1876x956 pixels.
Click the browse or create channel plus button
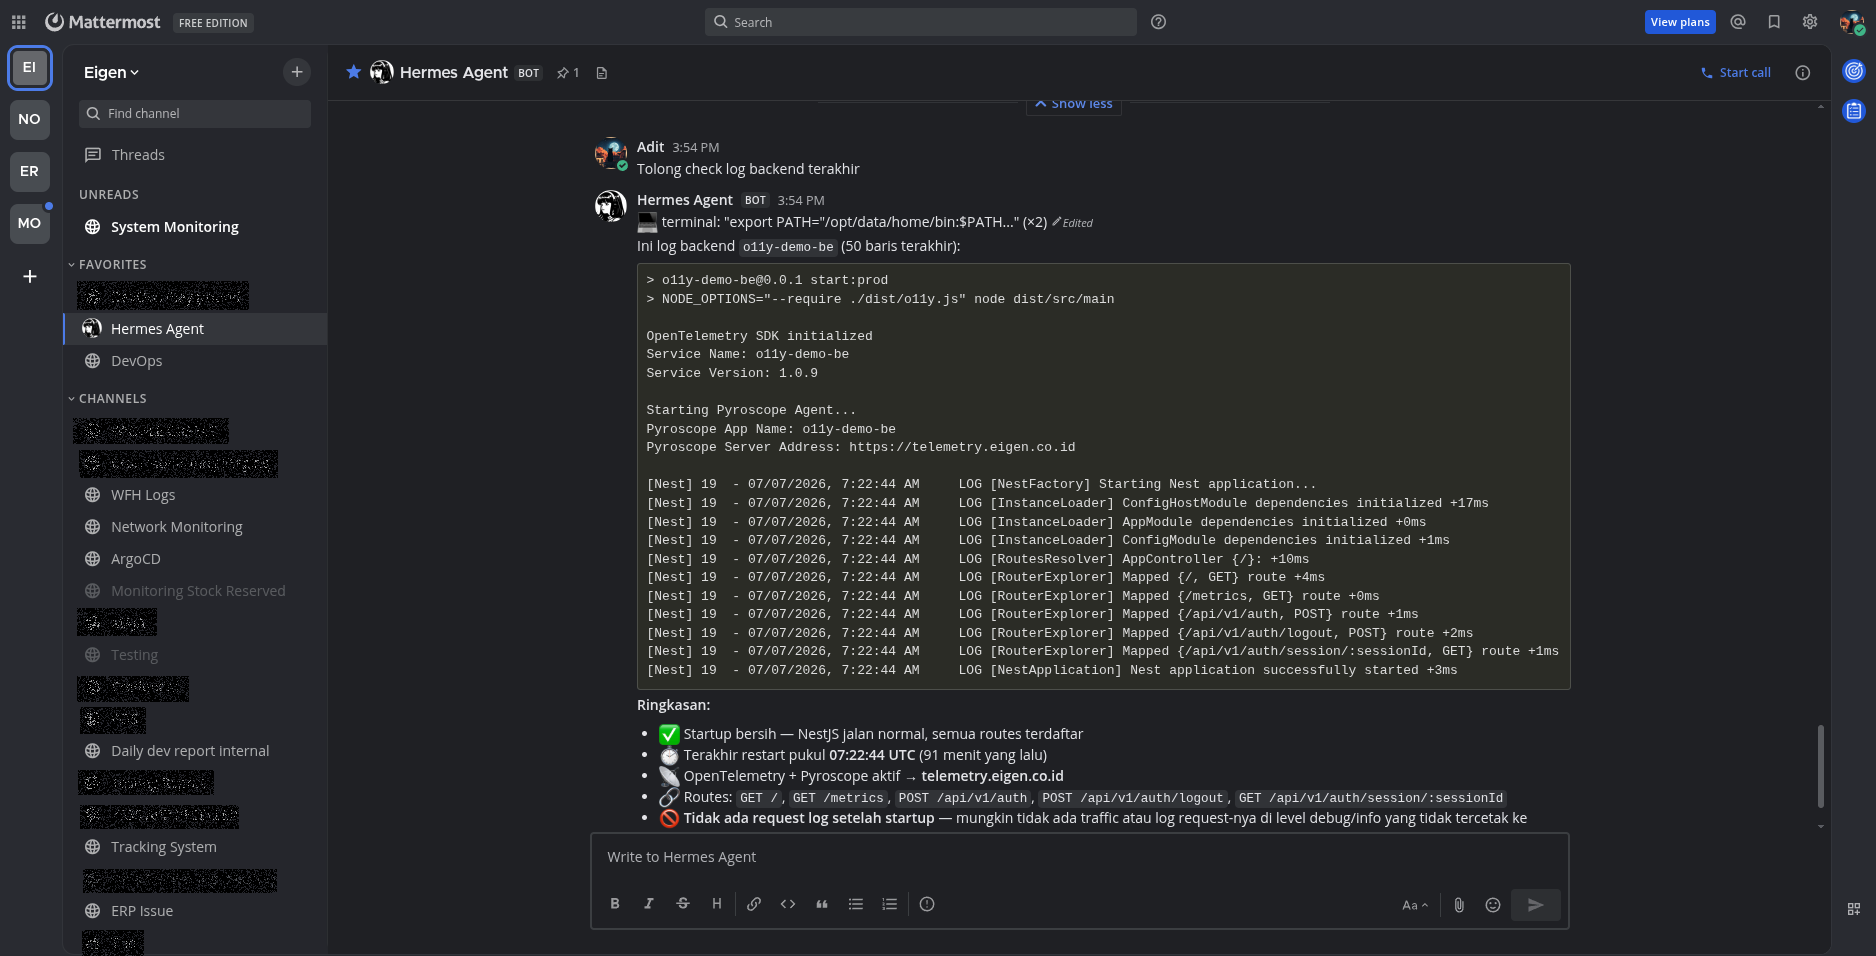(296, 72)
